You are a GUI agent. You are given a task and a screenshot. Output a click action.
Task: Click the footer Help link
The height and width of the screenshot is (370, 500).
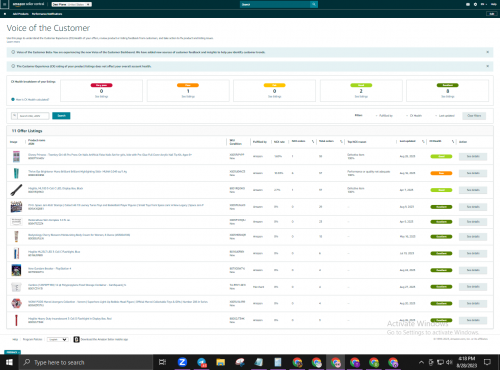[x=15, y=339]
